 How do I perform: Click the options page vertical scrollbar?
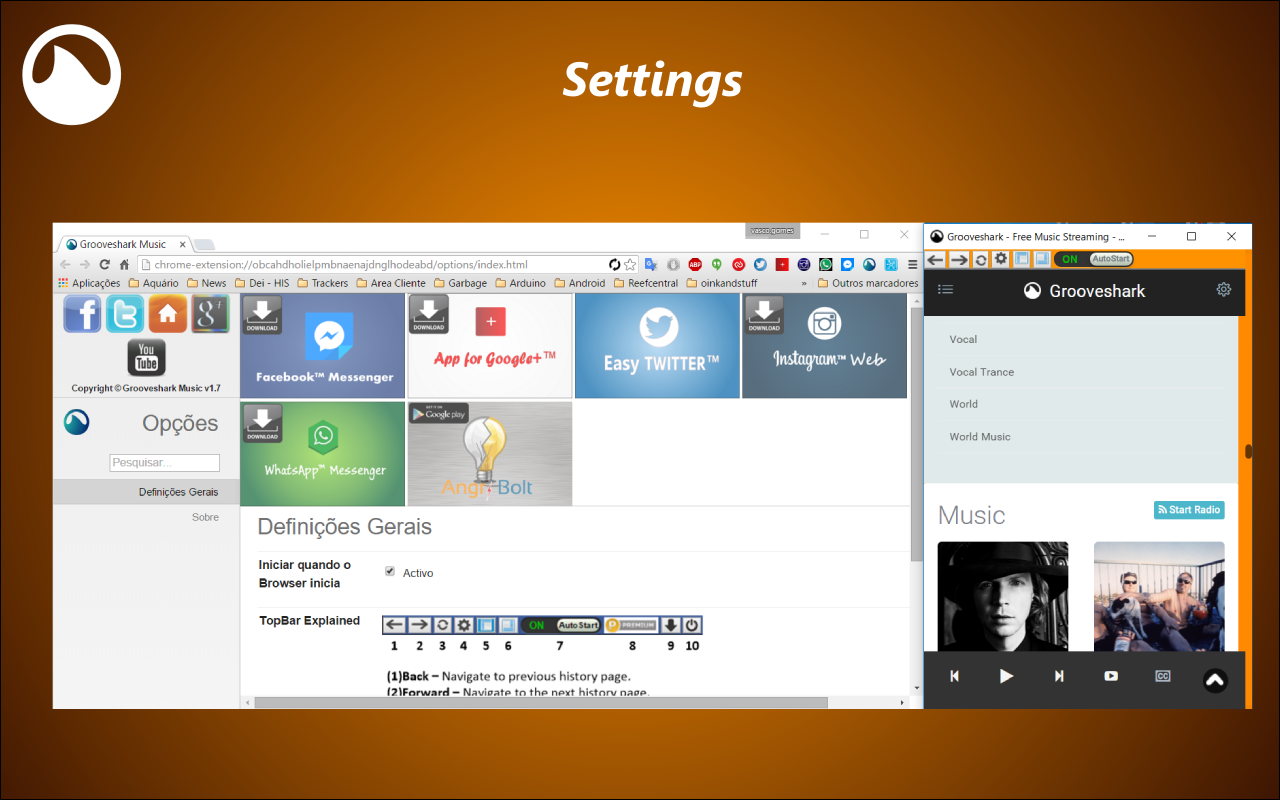coord(917,435)
